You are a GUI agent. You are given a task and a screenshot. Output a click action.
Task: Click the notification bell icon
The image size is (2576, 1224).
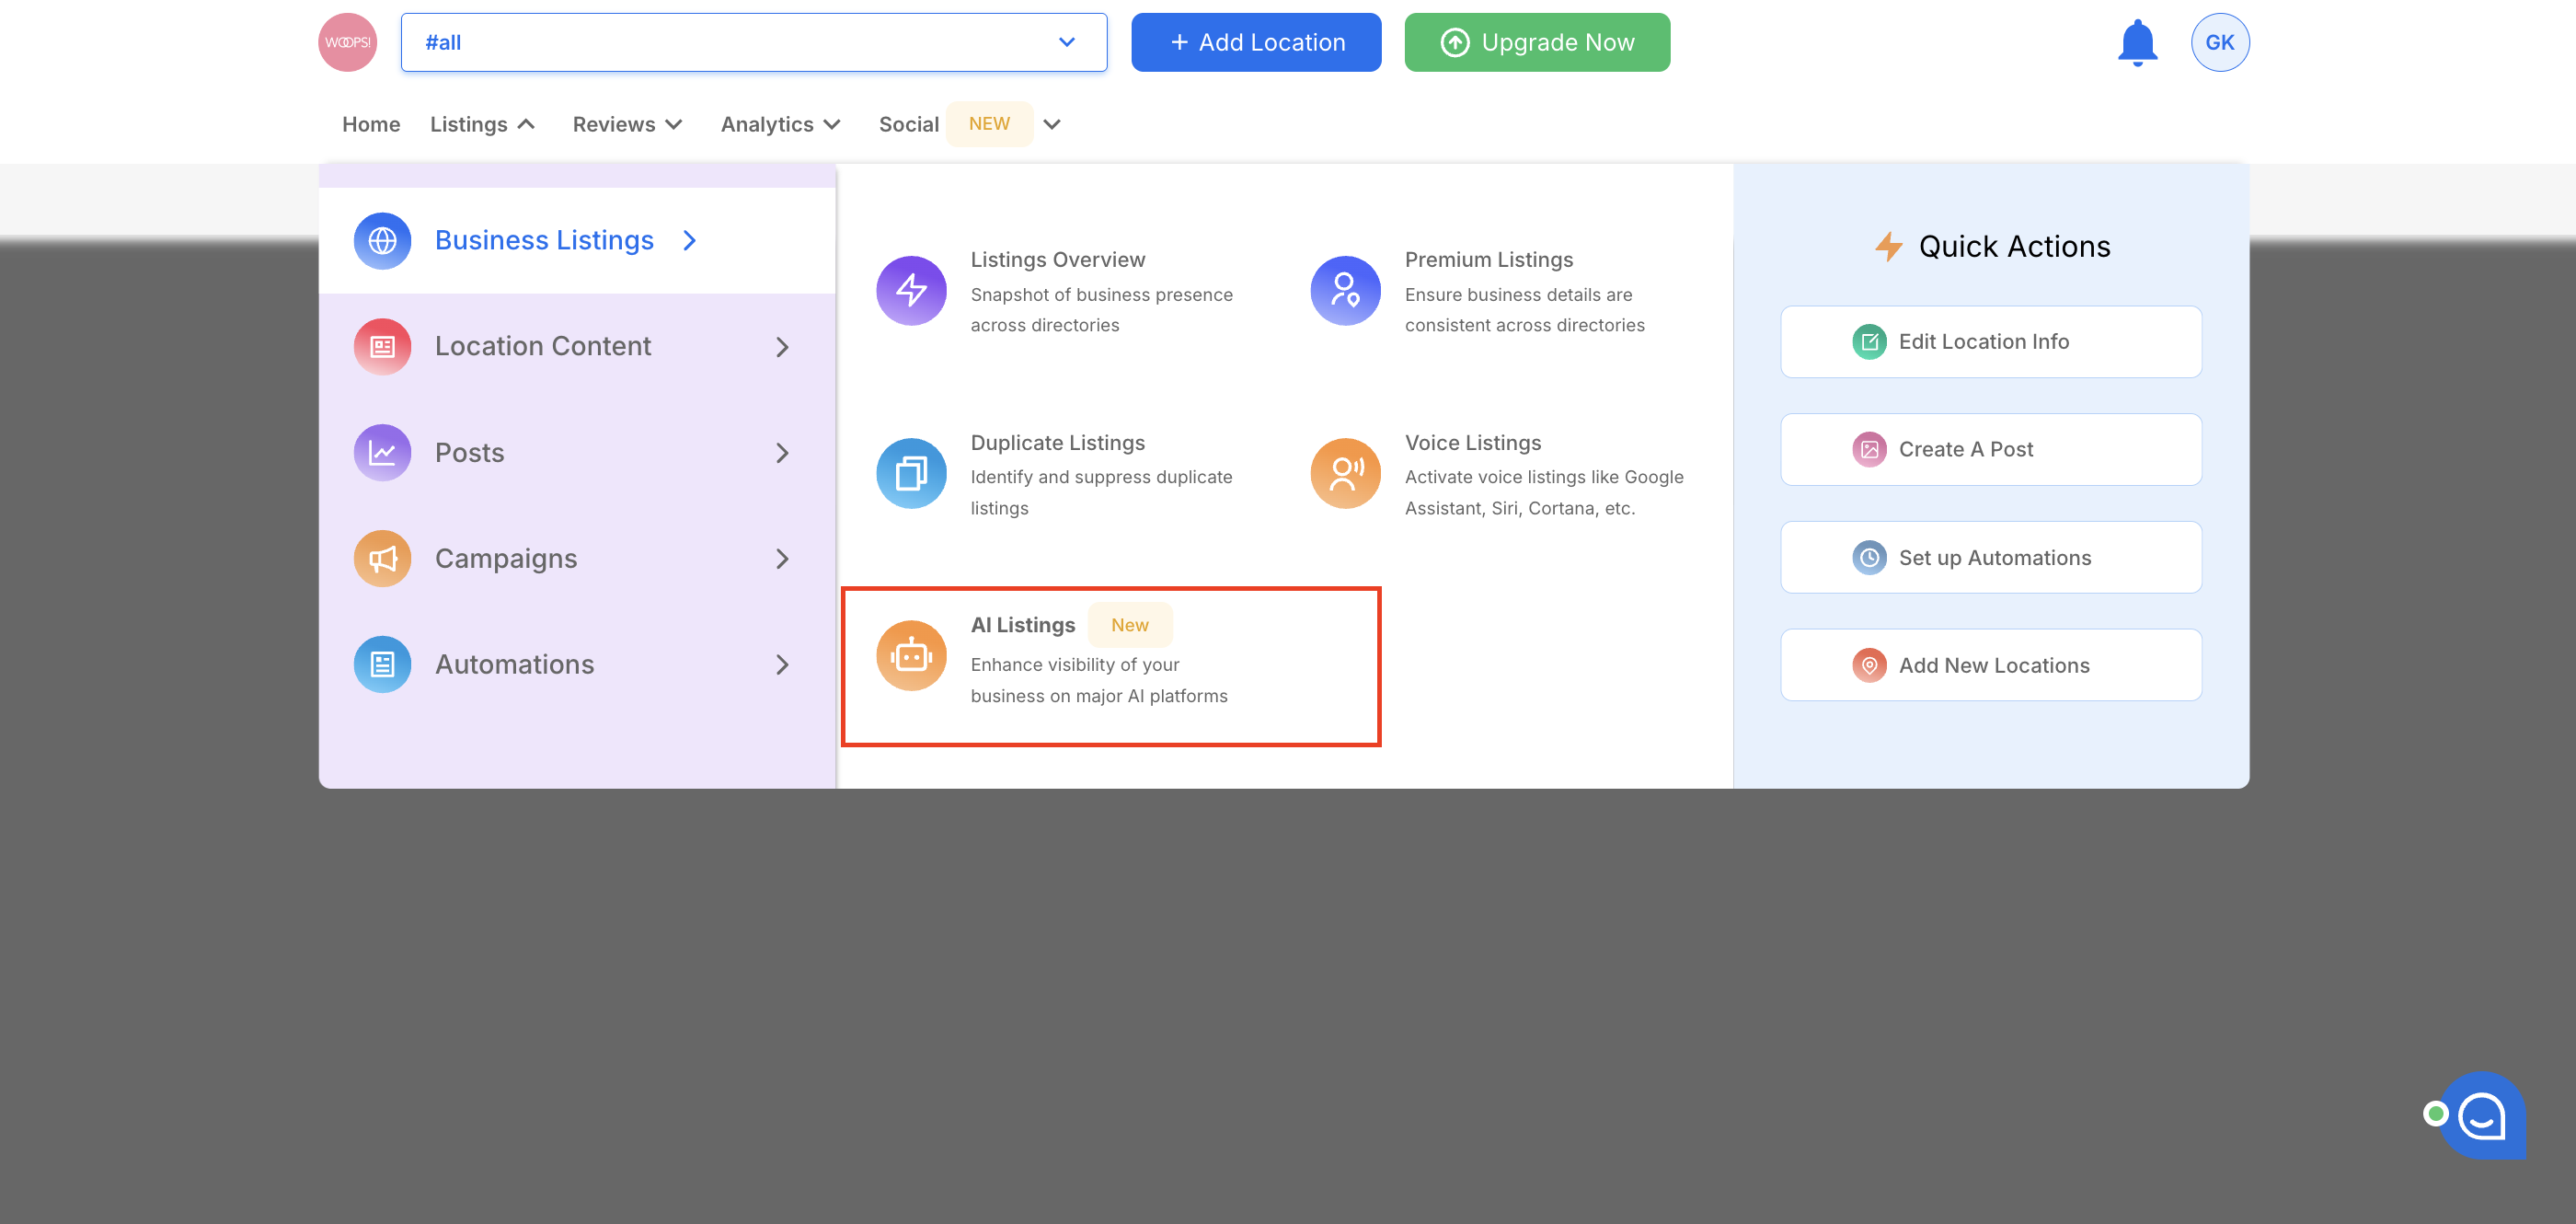2137,43
